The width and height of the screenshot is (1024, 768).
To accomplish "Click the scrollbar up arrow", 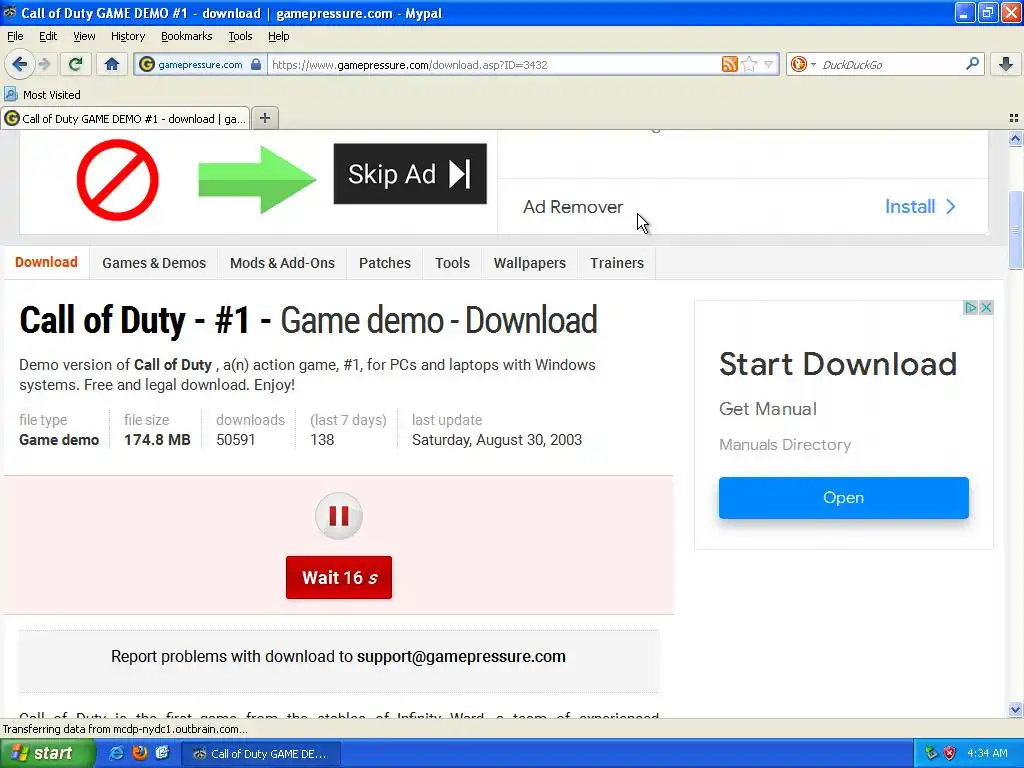I will 1015,138.
